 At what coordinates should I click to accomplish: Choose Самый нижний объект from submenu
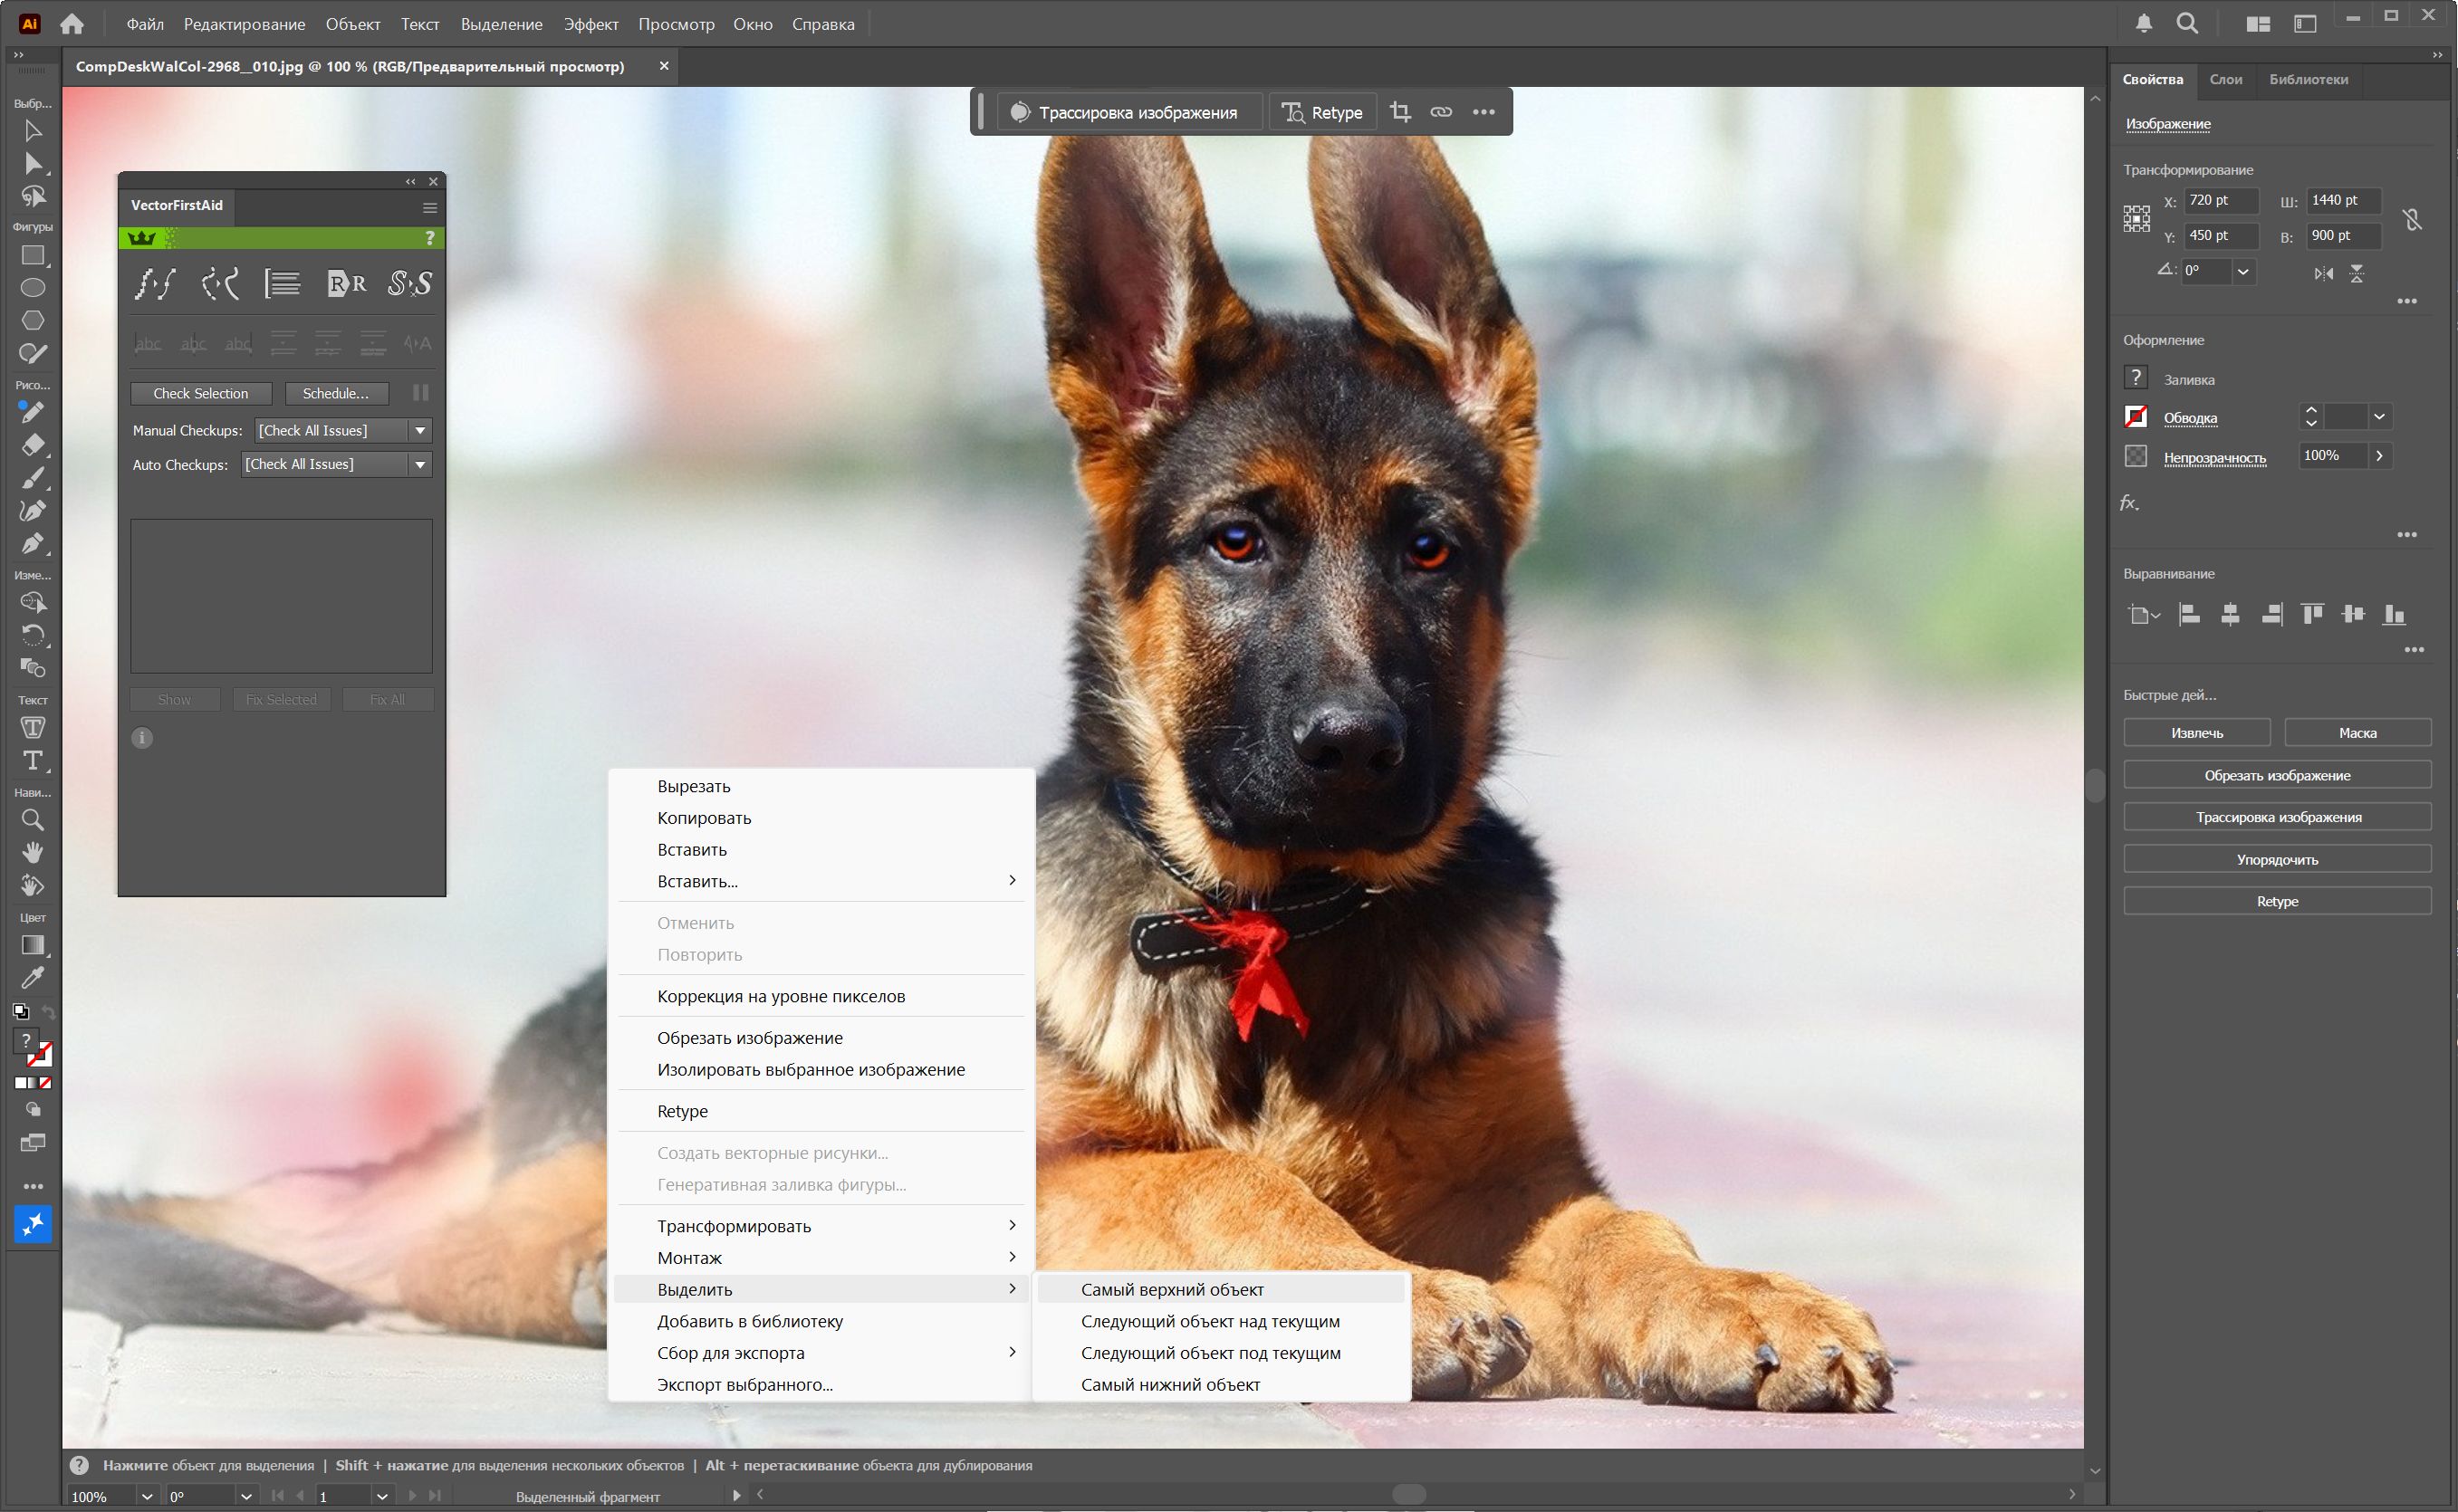coord(1170,1384)
